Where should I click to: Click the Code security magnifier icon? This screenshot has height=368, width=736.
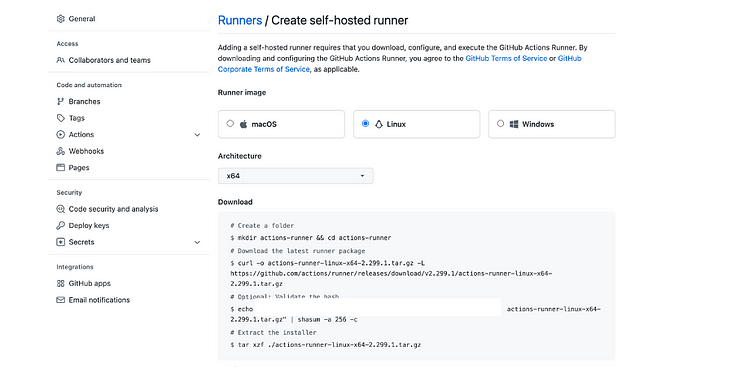pyautogui.click(x=60, y=209)
